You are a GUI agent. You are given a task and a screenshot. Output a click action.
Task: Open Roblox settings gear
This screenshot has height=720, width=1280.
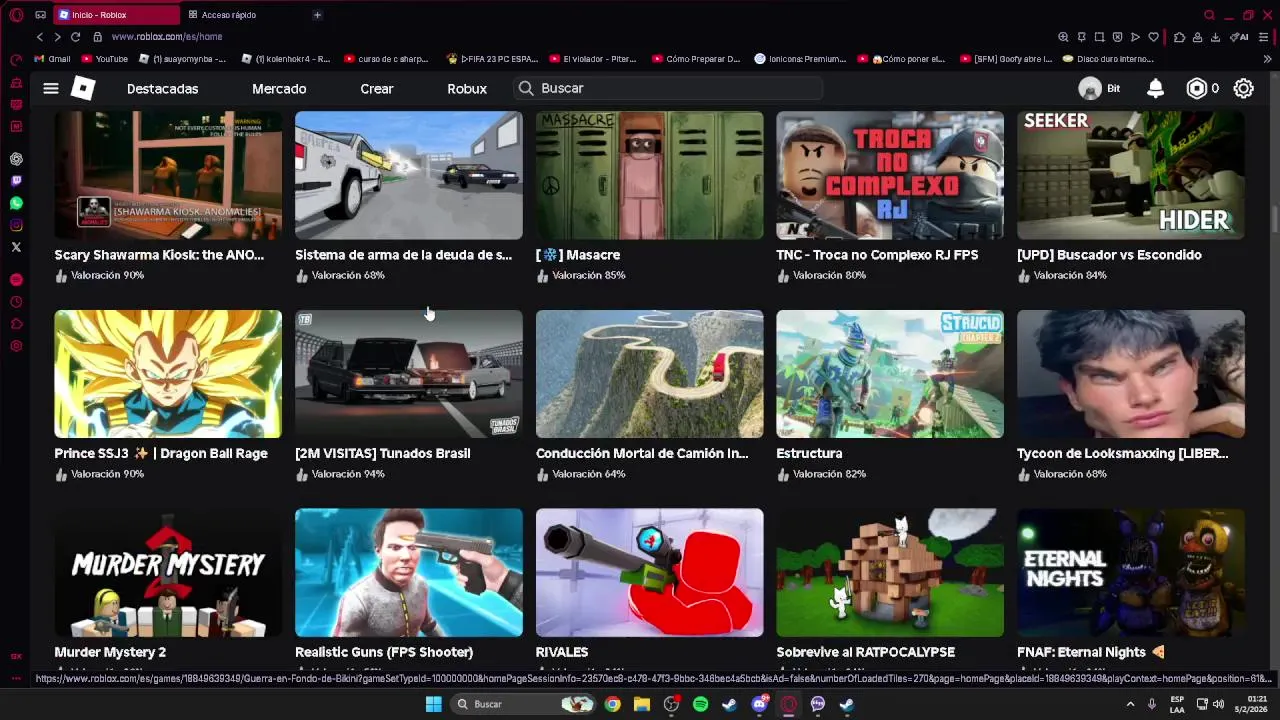(x=1244, y=88)
